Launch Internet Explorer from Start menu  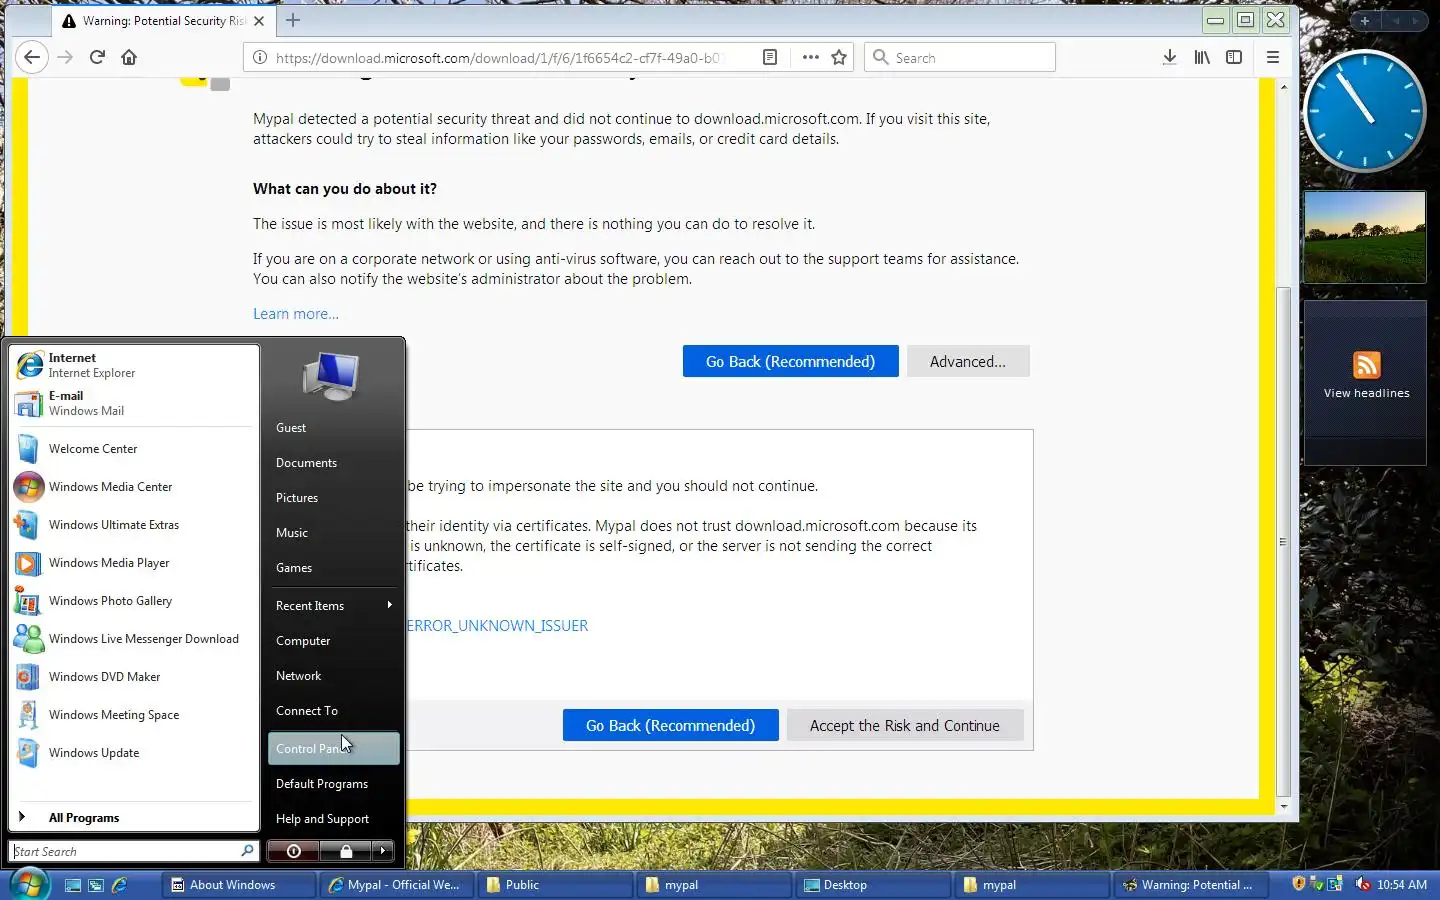pos(134,365)
